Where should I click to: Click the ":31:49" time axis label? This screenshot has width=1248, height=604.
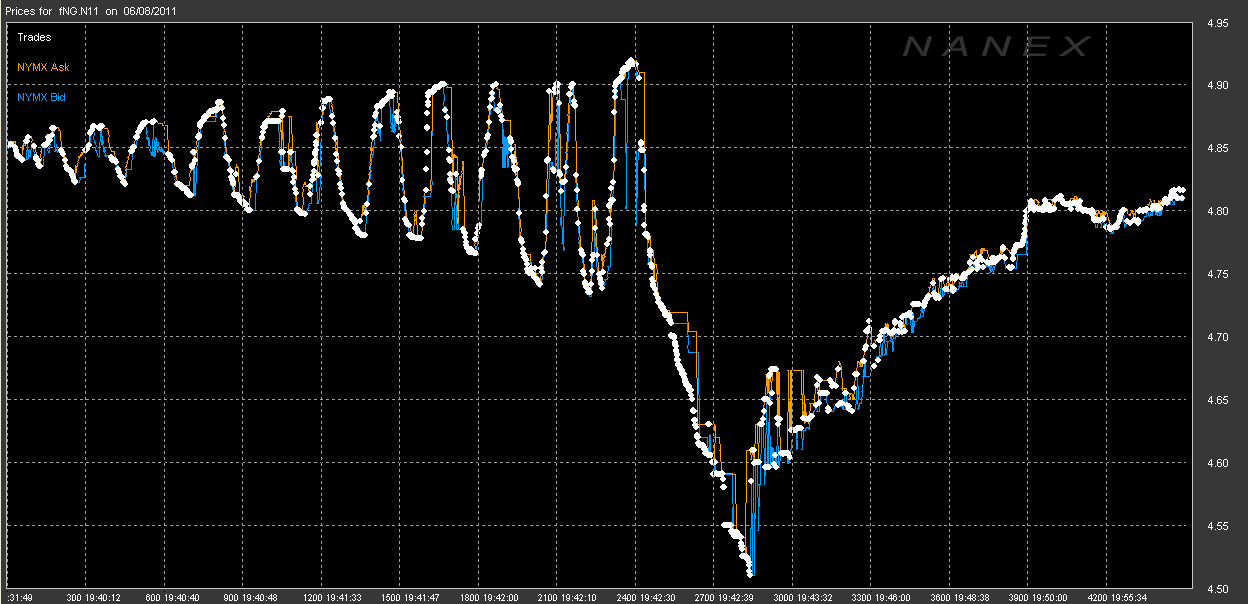(19, 597)
